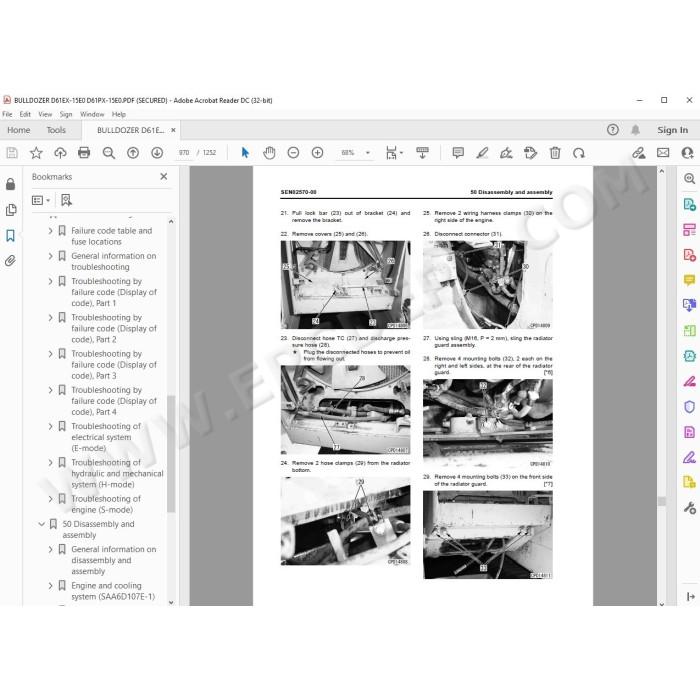Add the file to starred with star icon
Screen dimensions: 700x700
click(36, 153)
